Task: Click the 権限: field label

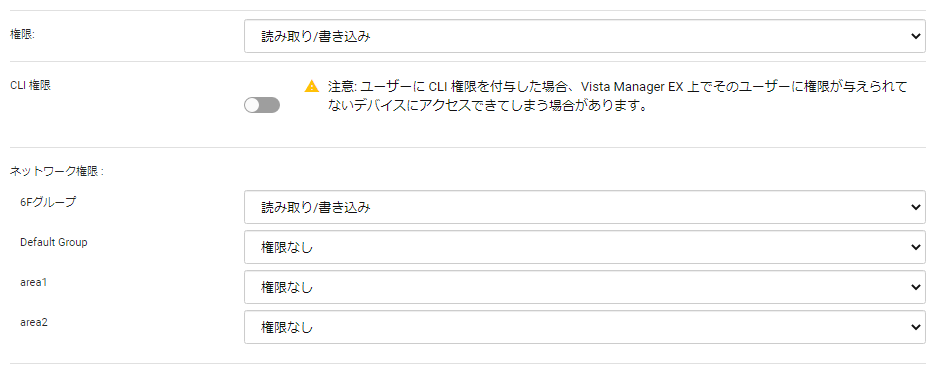Action: [23, 34]
